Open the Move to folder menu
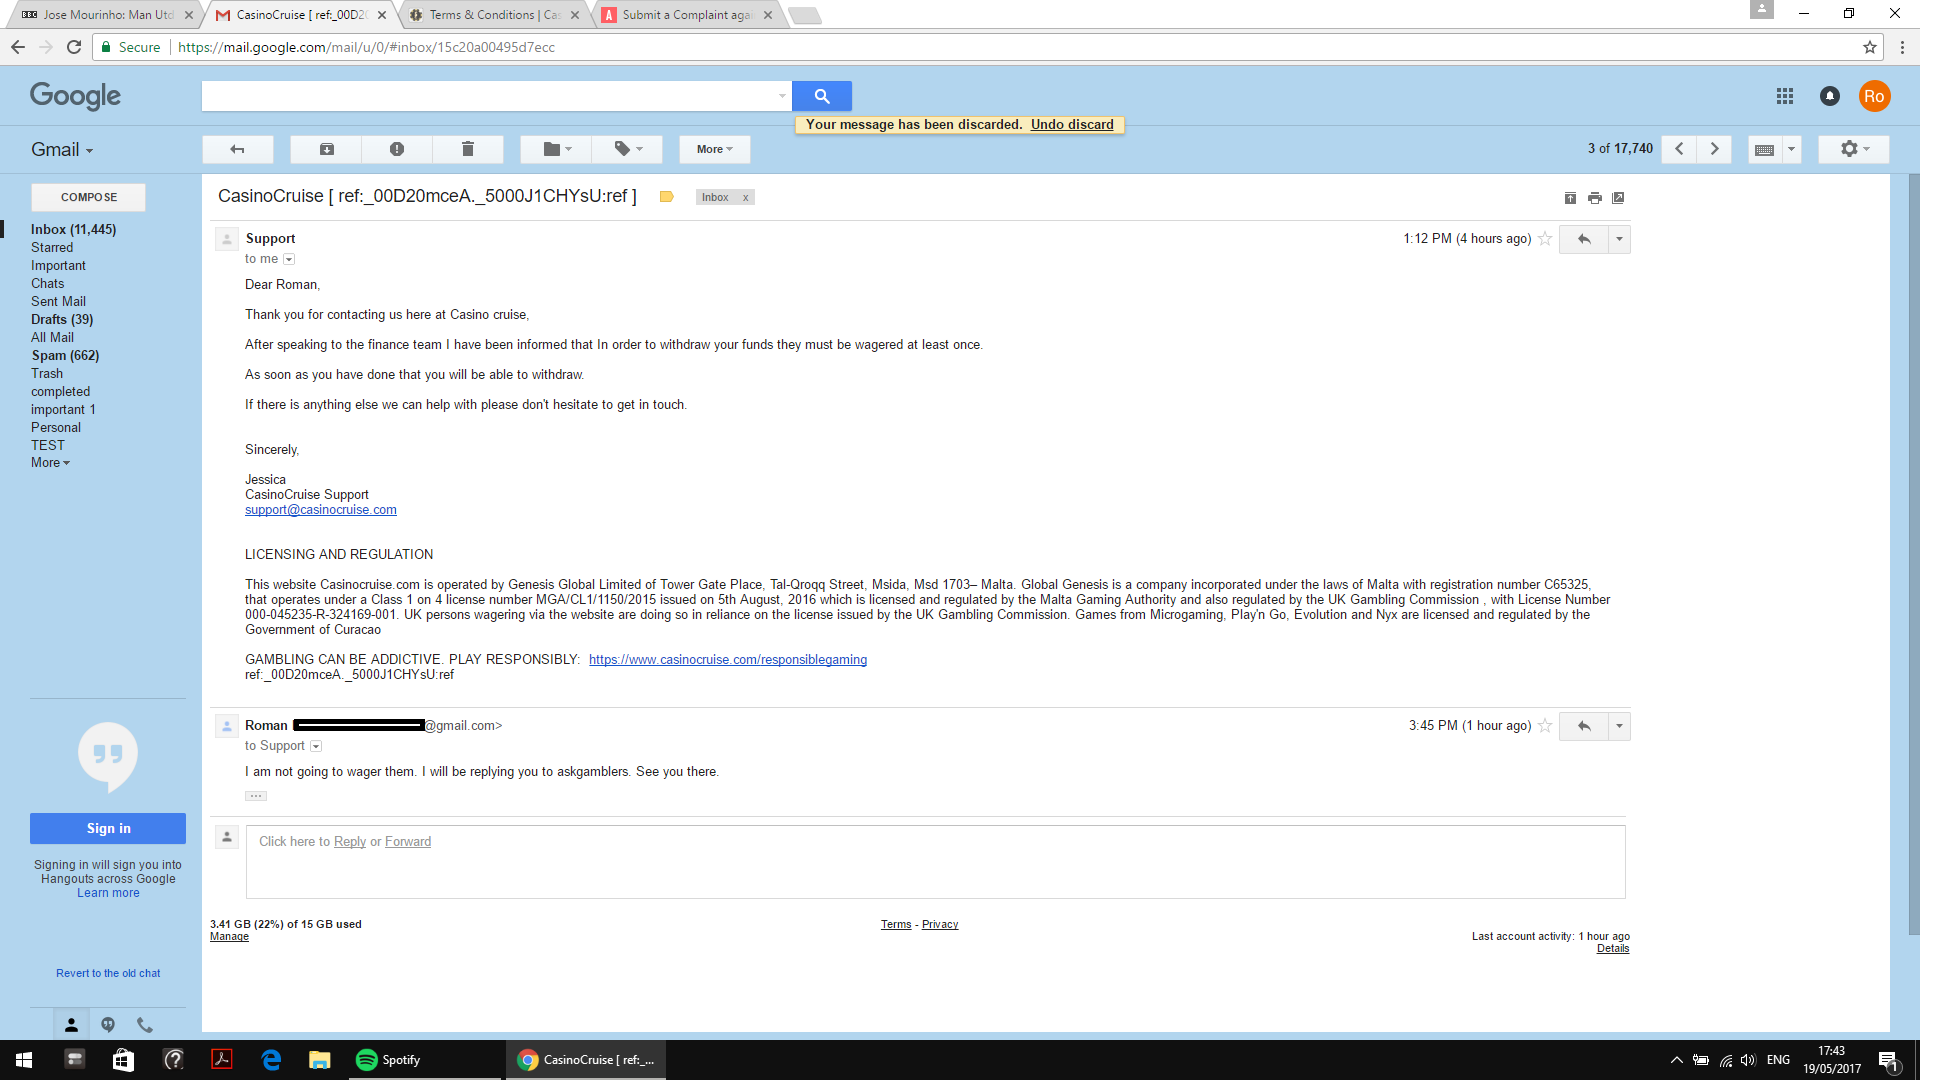The width and height of the screenshot is (1952, 1080). 556,149
